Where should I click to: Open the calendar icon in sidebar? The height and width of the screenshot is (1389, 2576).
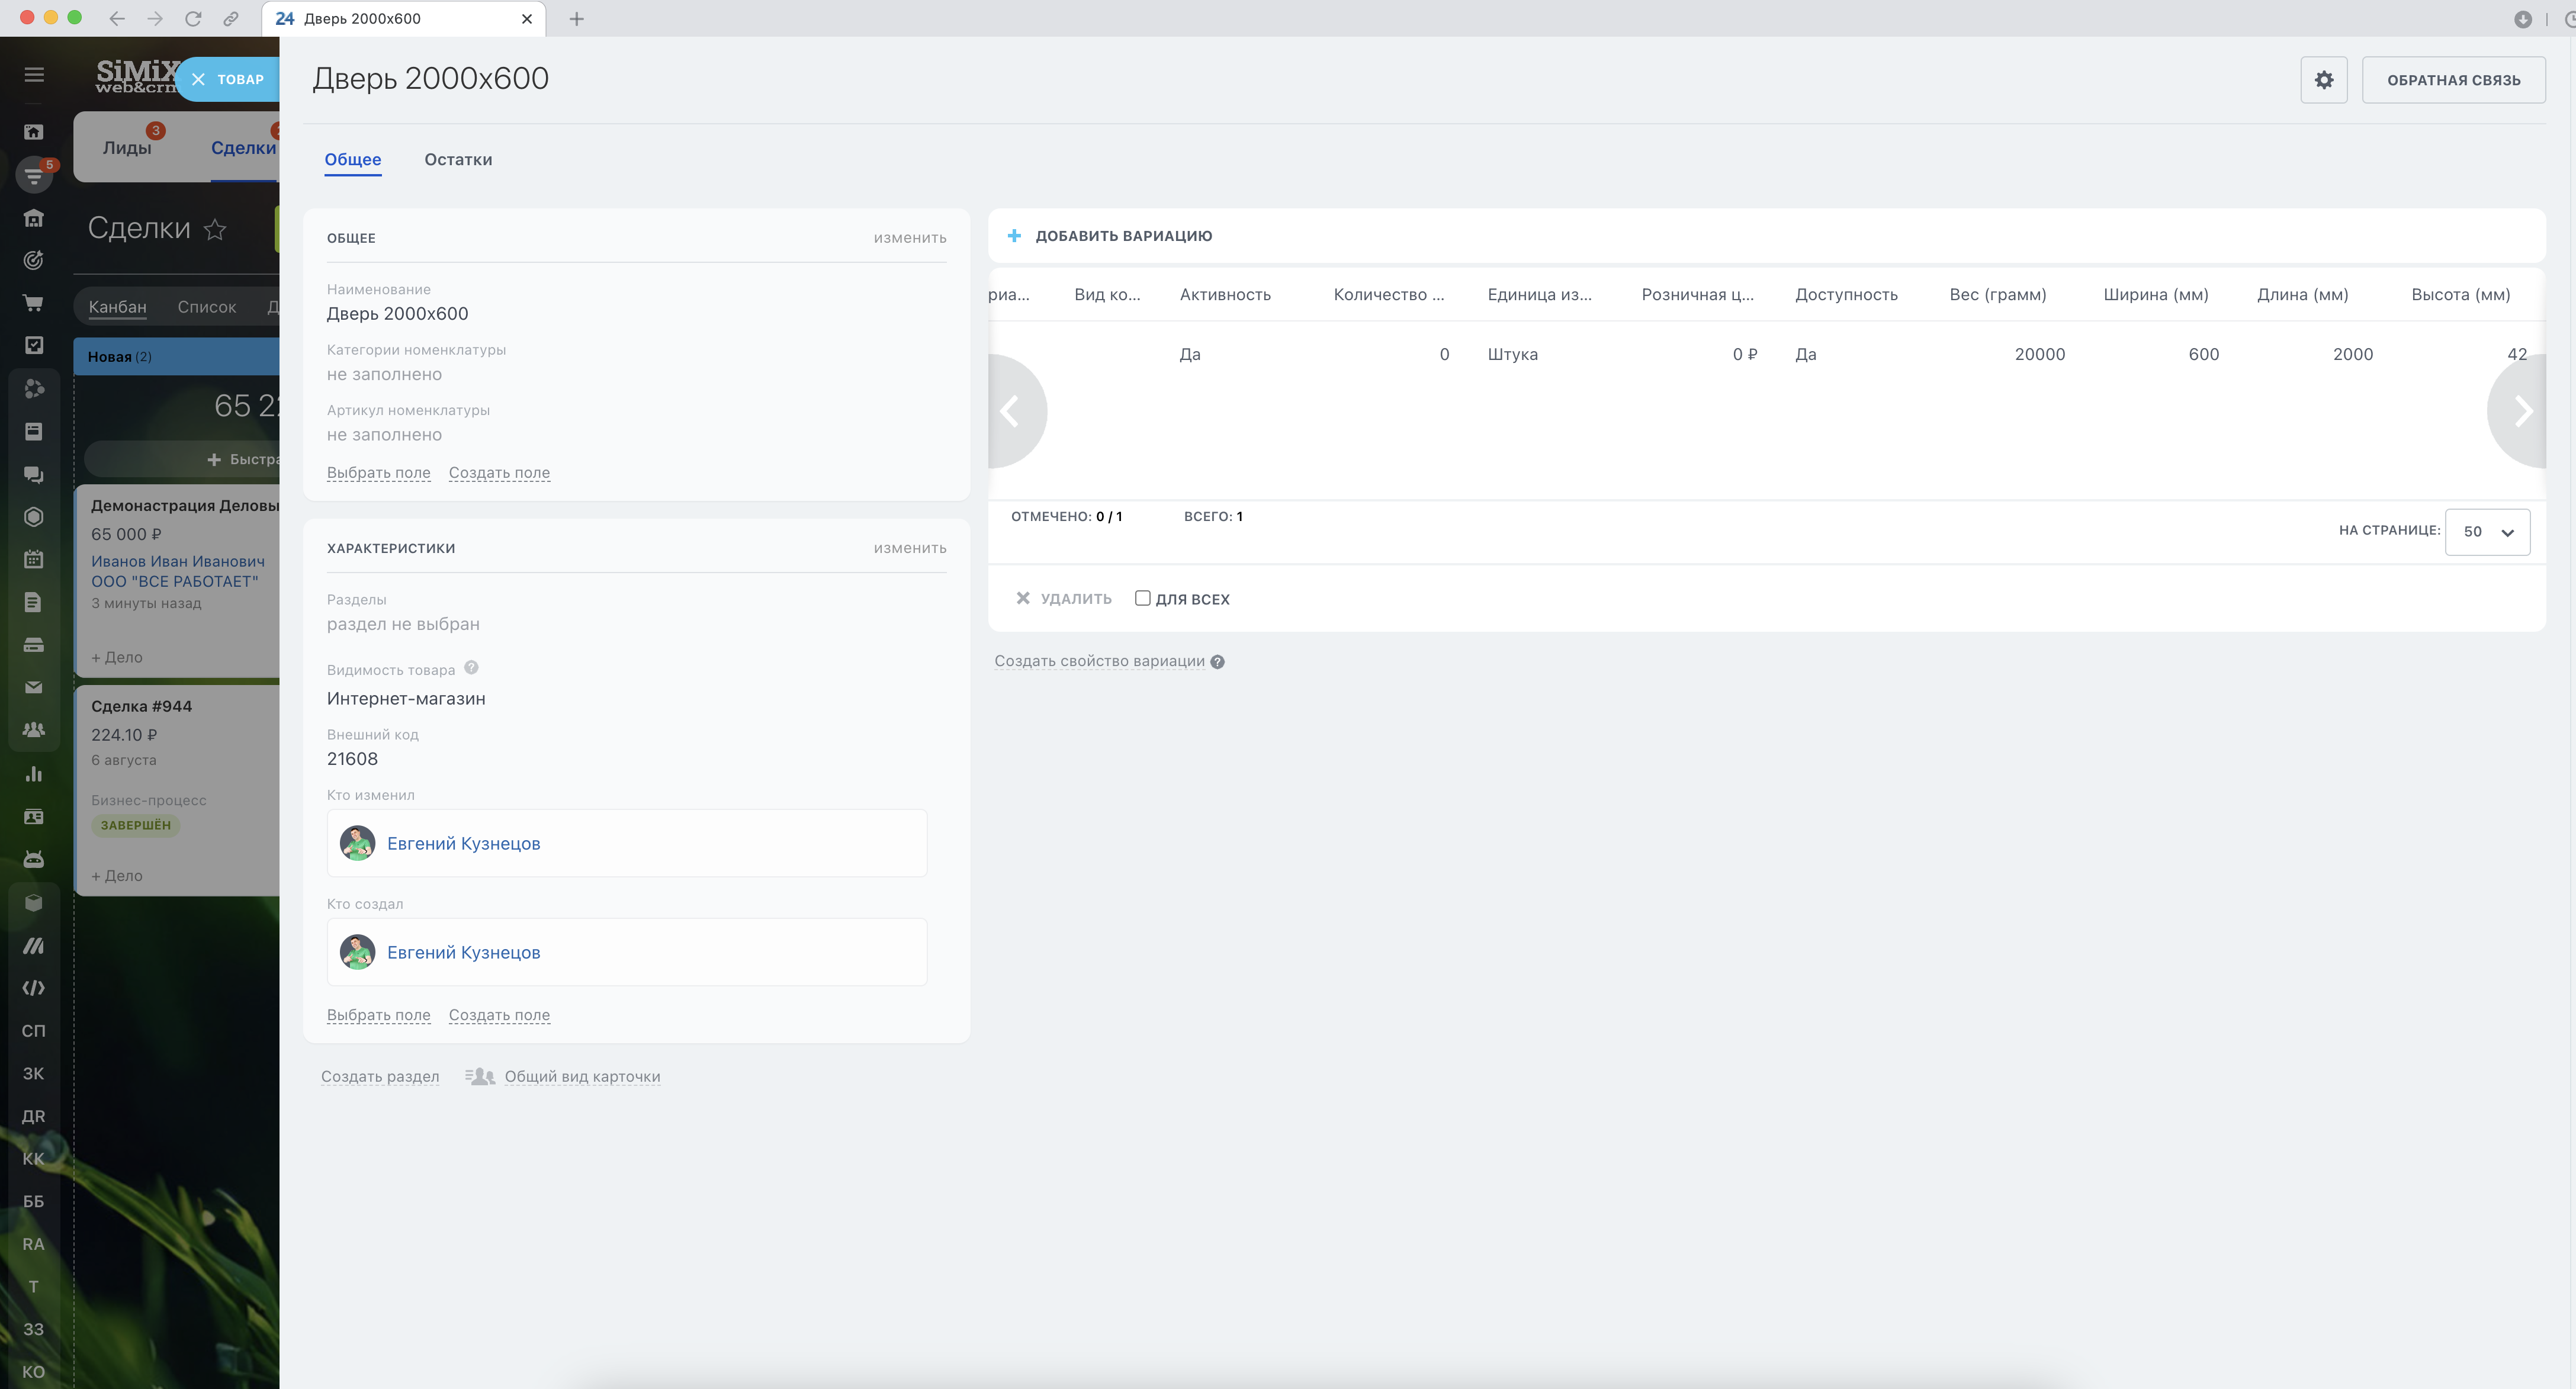click(33, 559)
